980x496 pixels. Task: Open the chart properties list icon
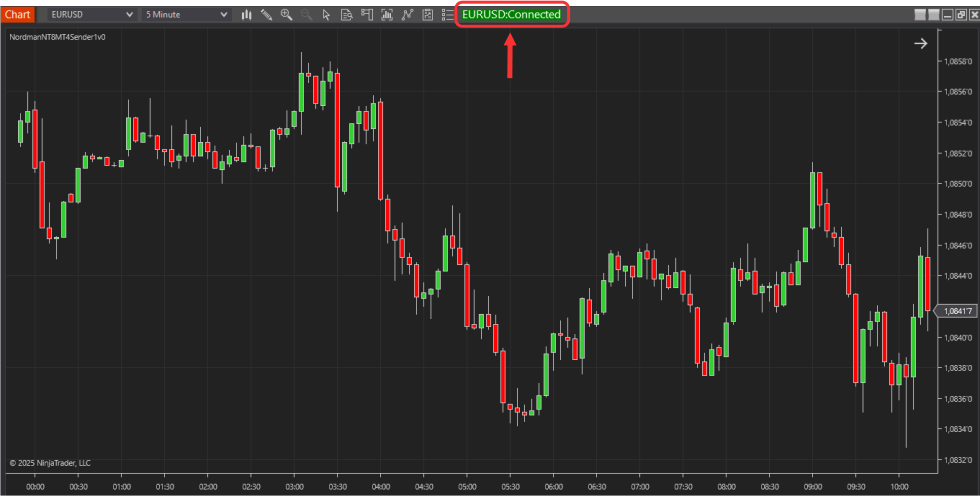(447, 15)
